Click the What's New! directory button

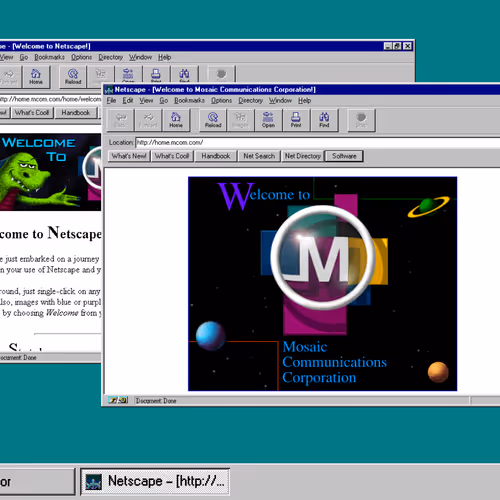(x=129, y=156)
